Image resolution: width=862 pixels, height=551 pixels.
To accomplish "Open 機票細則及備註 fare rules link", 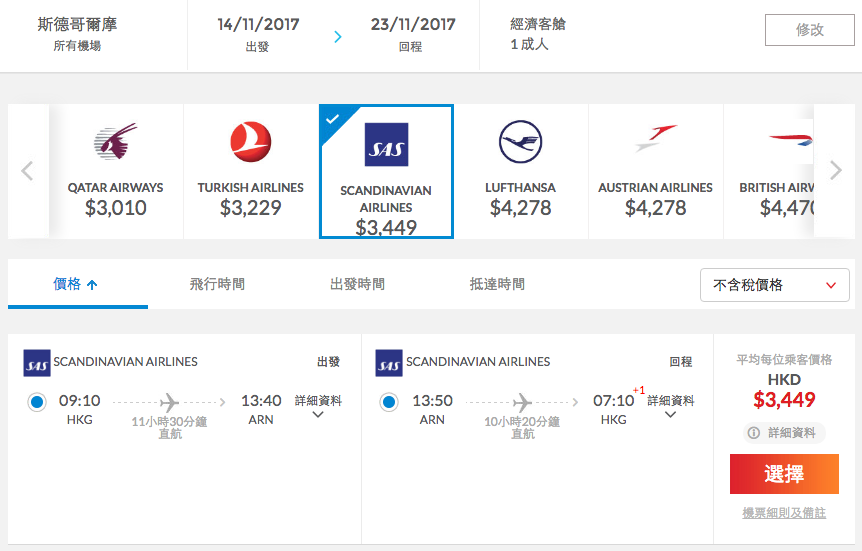I will point(784,513).
